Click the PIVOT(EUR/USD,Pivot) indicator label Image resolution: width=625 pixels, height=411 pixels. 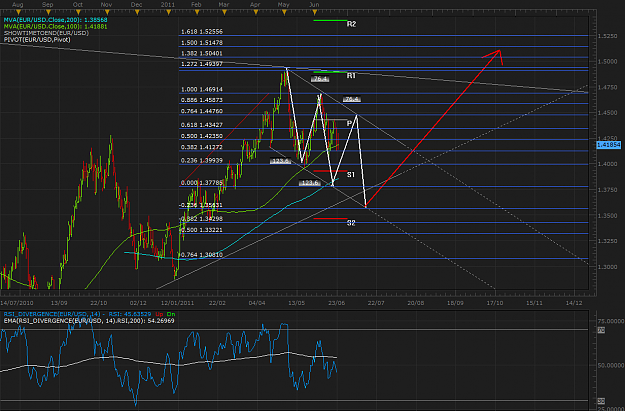point(37,40)
